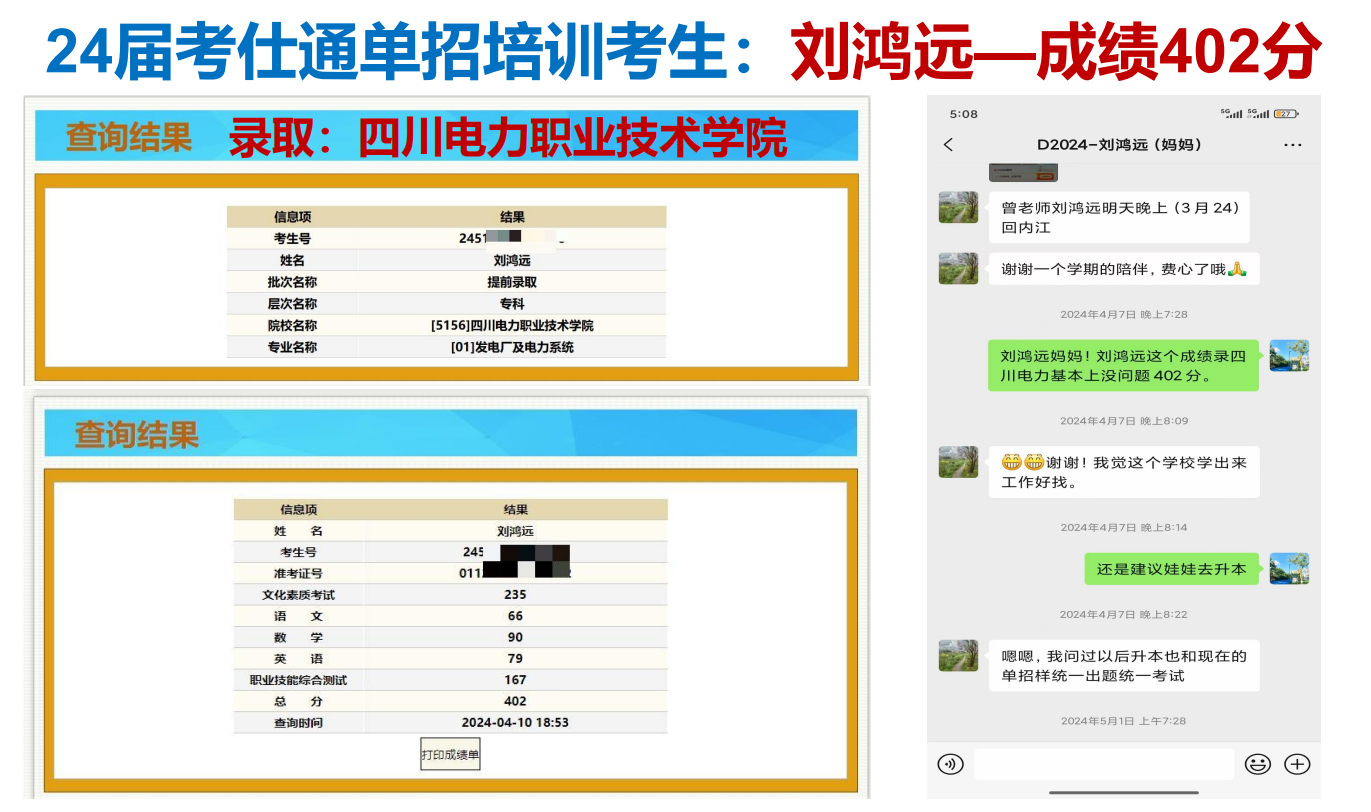Open avatar beside the 嗯嗯，我问过以后升本 message
This screenshot has height=812, width=1371.
point(958,655)
